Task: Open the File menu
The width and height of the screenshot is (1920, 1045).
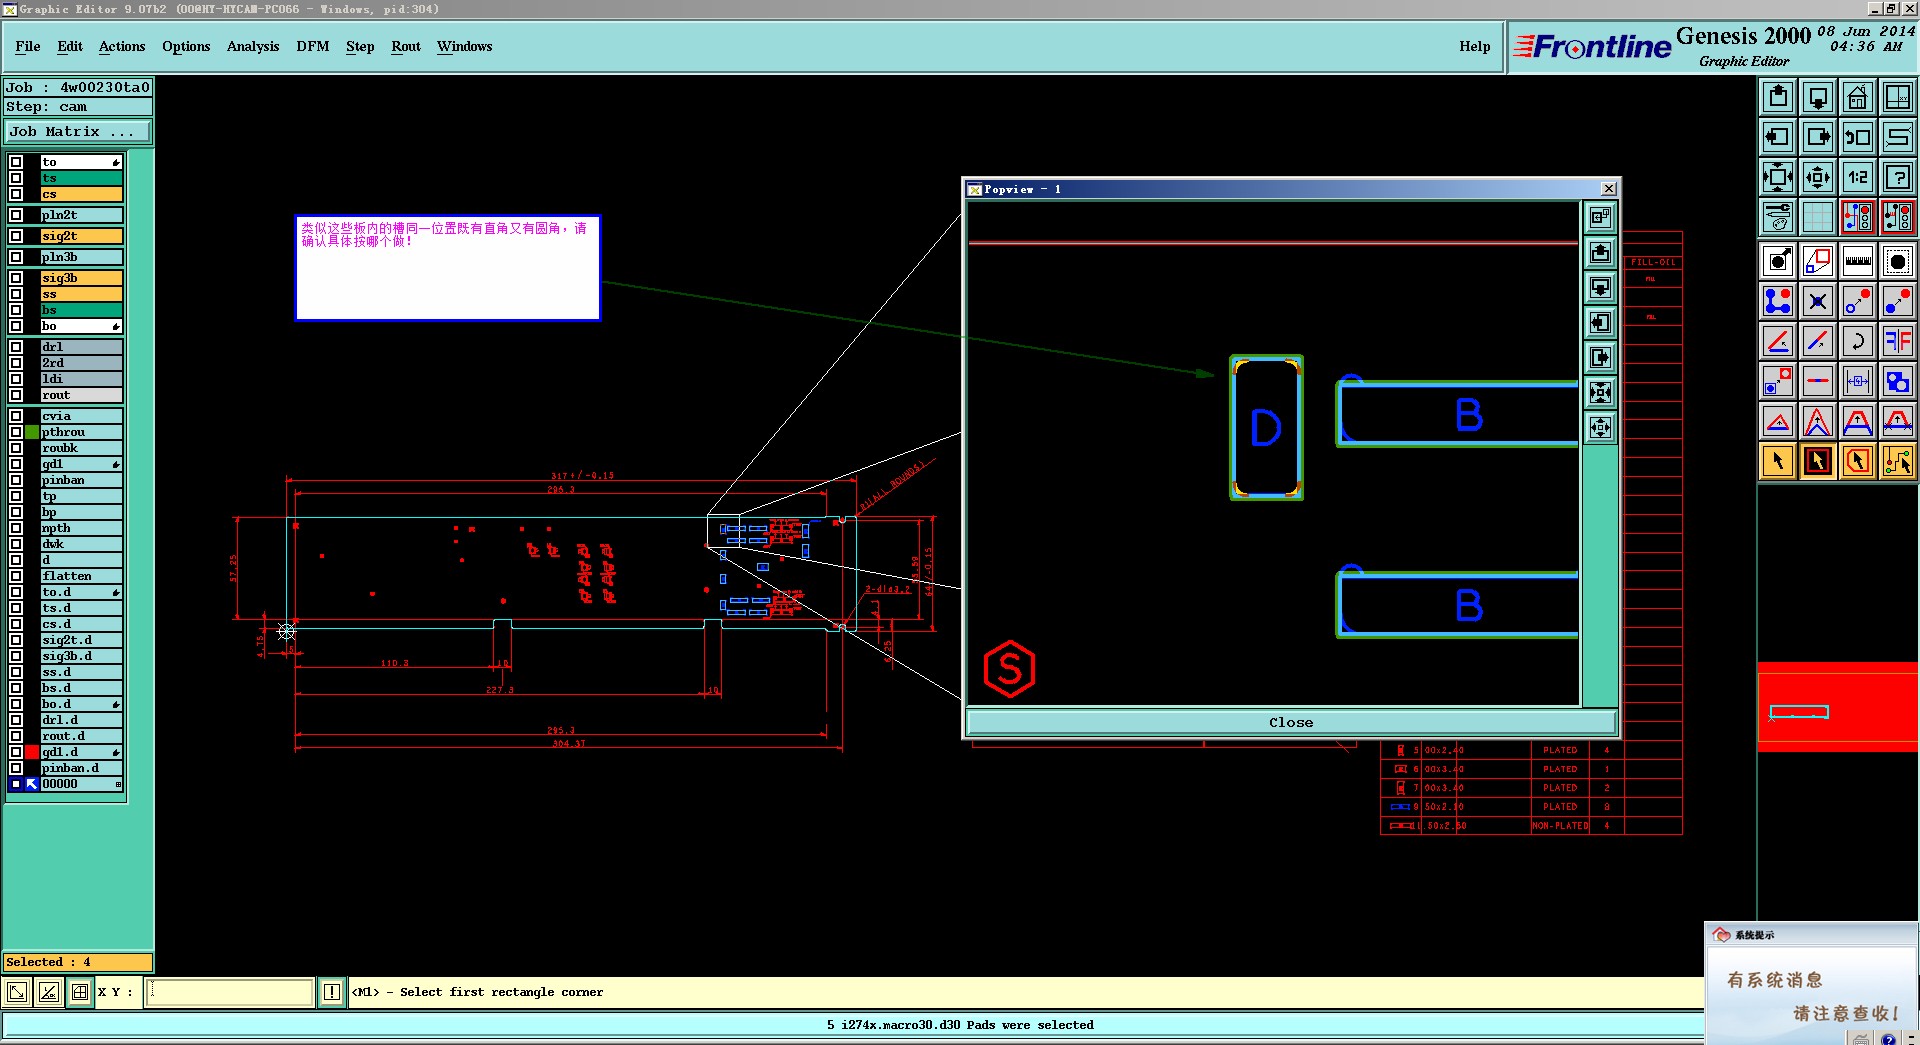Action: [x=28, y=46]
